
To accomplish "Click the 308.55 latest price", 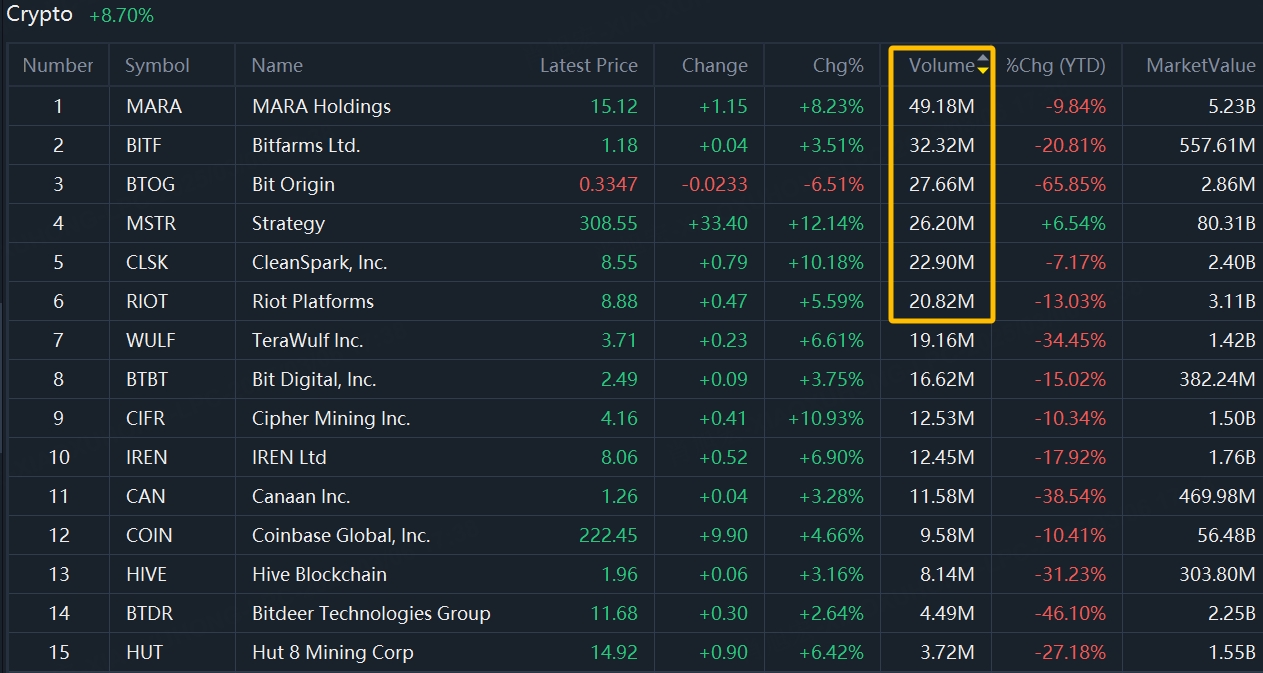I will pos(608,223).
